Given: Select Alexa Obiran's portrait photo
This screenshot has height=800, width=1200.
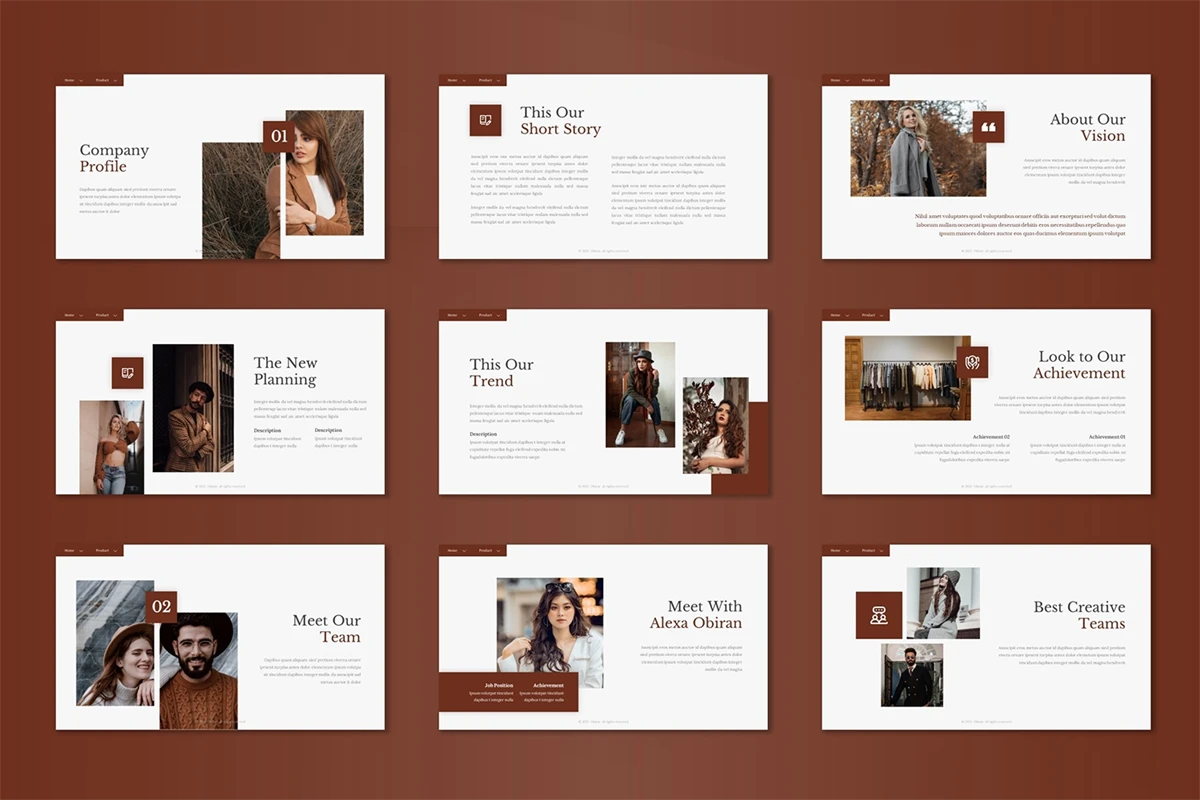Looking at the screenshot, I should [550, 625].
